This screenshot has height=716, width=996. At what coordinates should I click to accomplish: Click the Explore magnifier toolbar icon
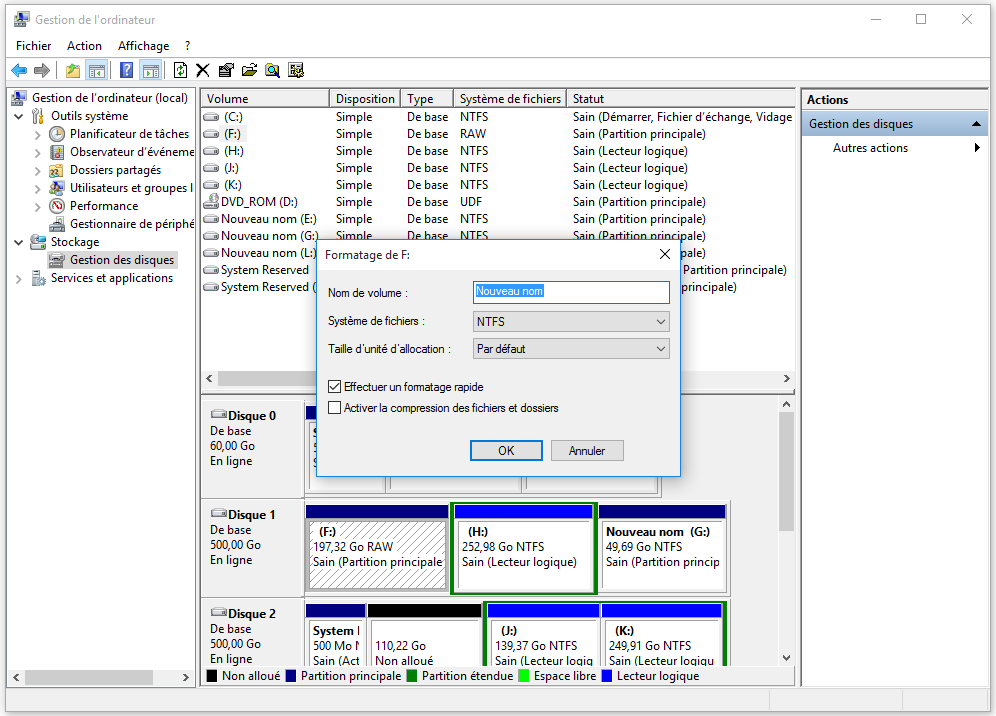click(x=273, y=70)
